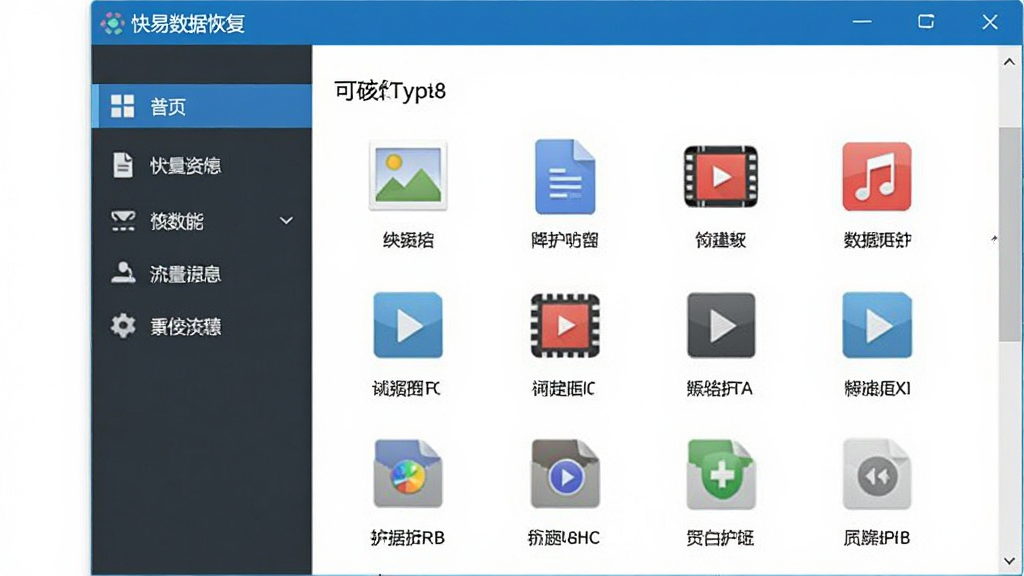The height and width of the screenshot is (576, 1024).
Task: Open the red chip-shaped video icon
Action: 564,325
